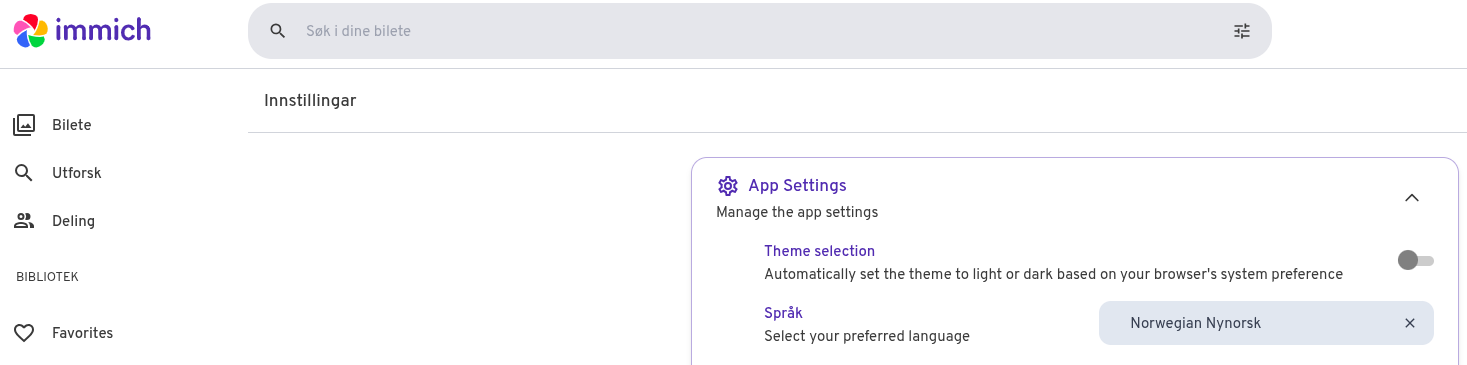
Task: Go to Bilete in the sidebar
Action: point(72,125)
